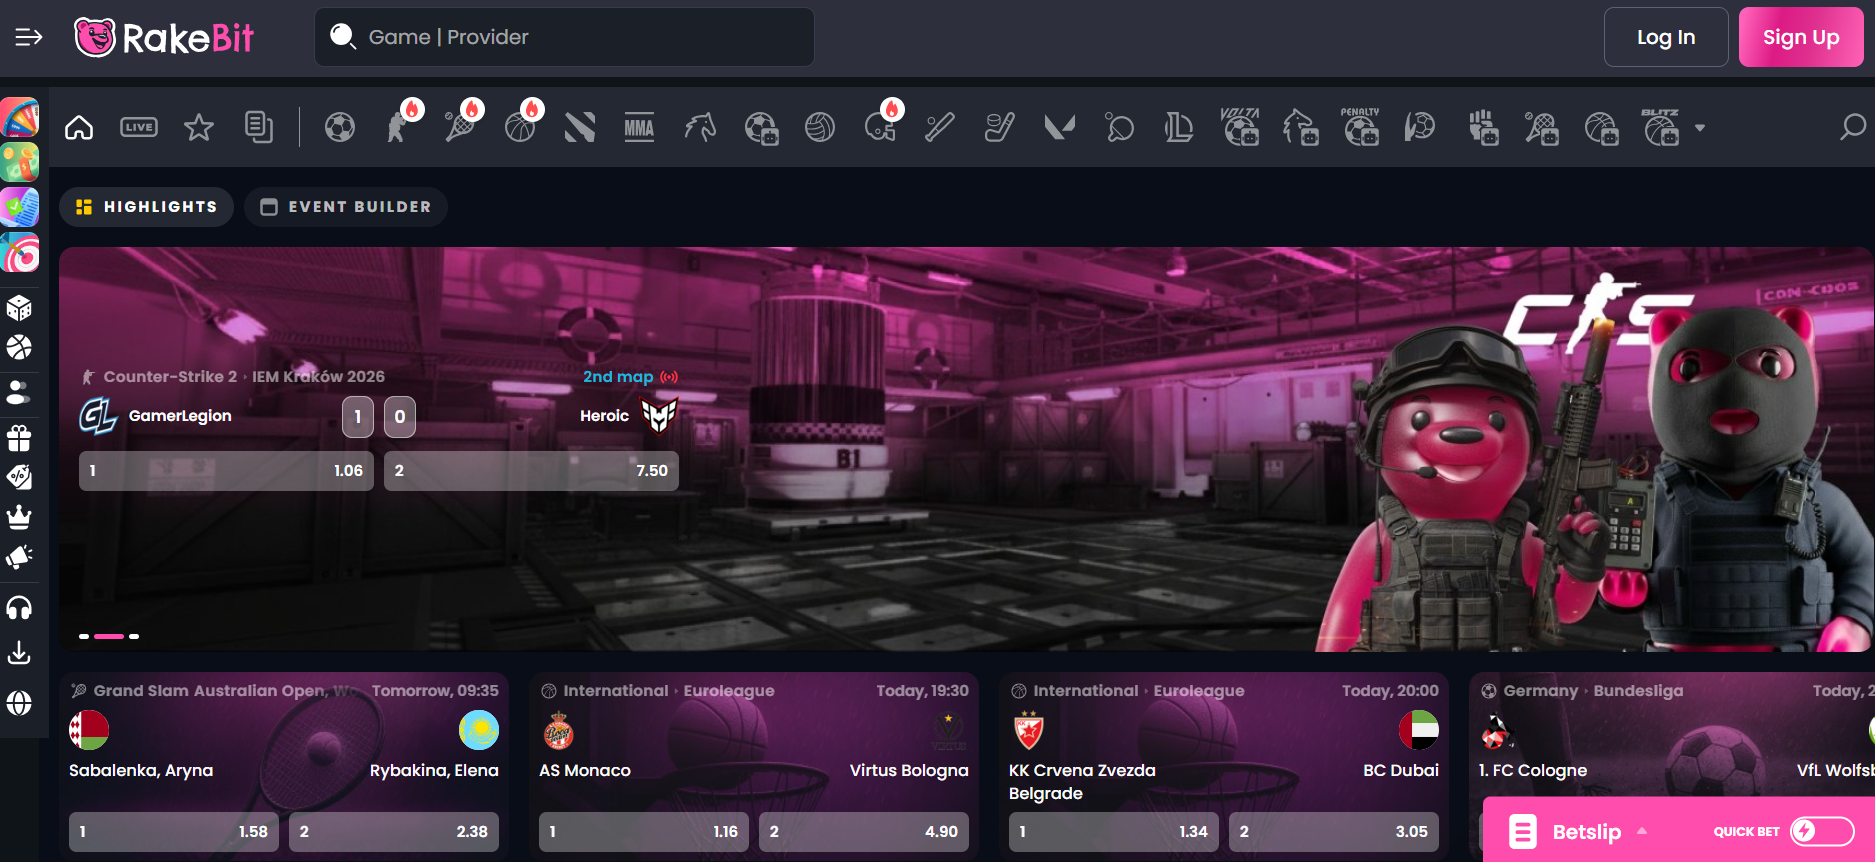The height and width of the screenshot is (862, 1875).
Task: Select the baseball bat sport icon
Action: click(x=940, y=128)
